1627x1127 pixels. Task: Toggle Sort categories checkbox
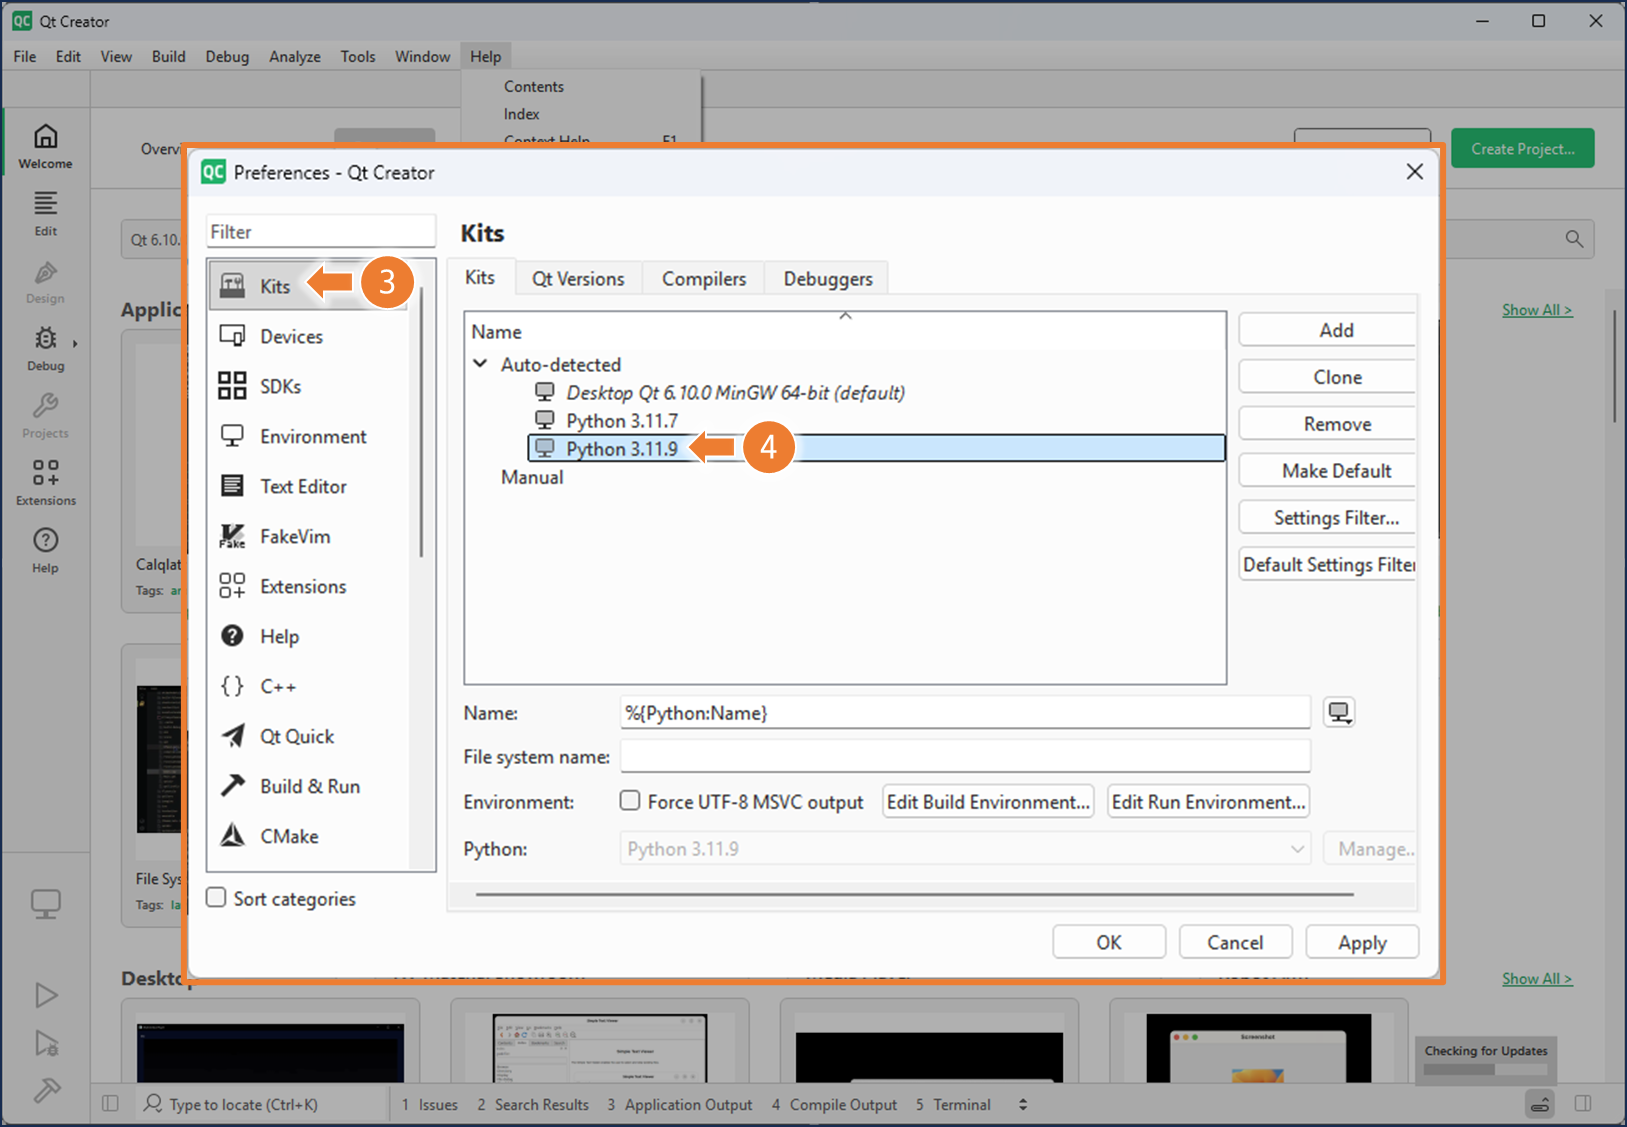[x=216, y=897]
